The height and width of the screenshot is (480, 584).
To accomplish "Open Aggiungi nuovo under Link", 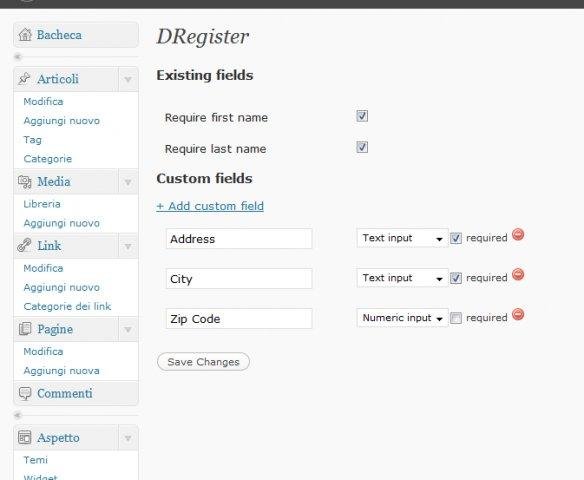I will click(x=61, y=287).
